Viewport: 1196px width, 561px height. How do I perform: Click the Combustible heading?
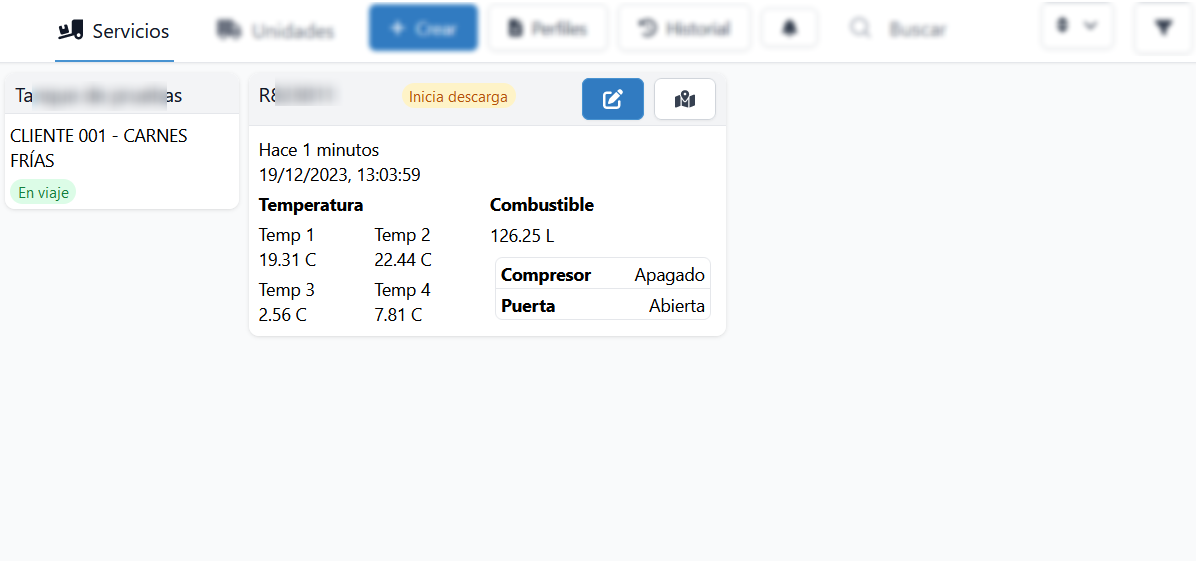[x=542, y=205]
